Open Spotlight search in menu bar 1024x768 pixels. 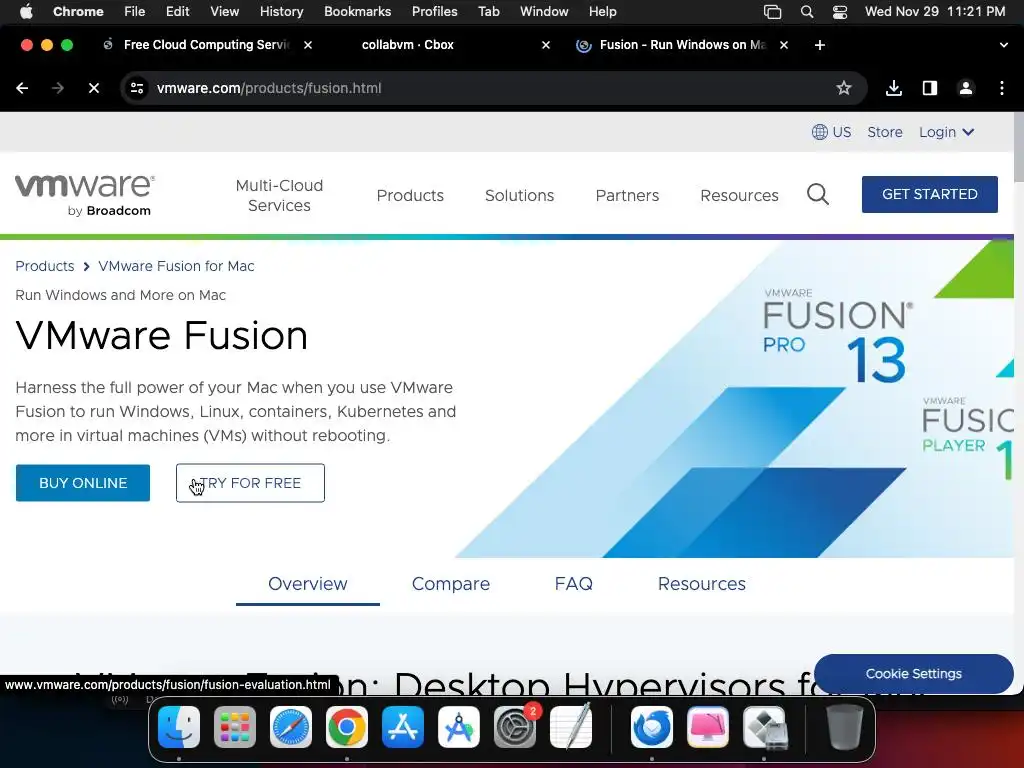[x=807, y=11]
